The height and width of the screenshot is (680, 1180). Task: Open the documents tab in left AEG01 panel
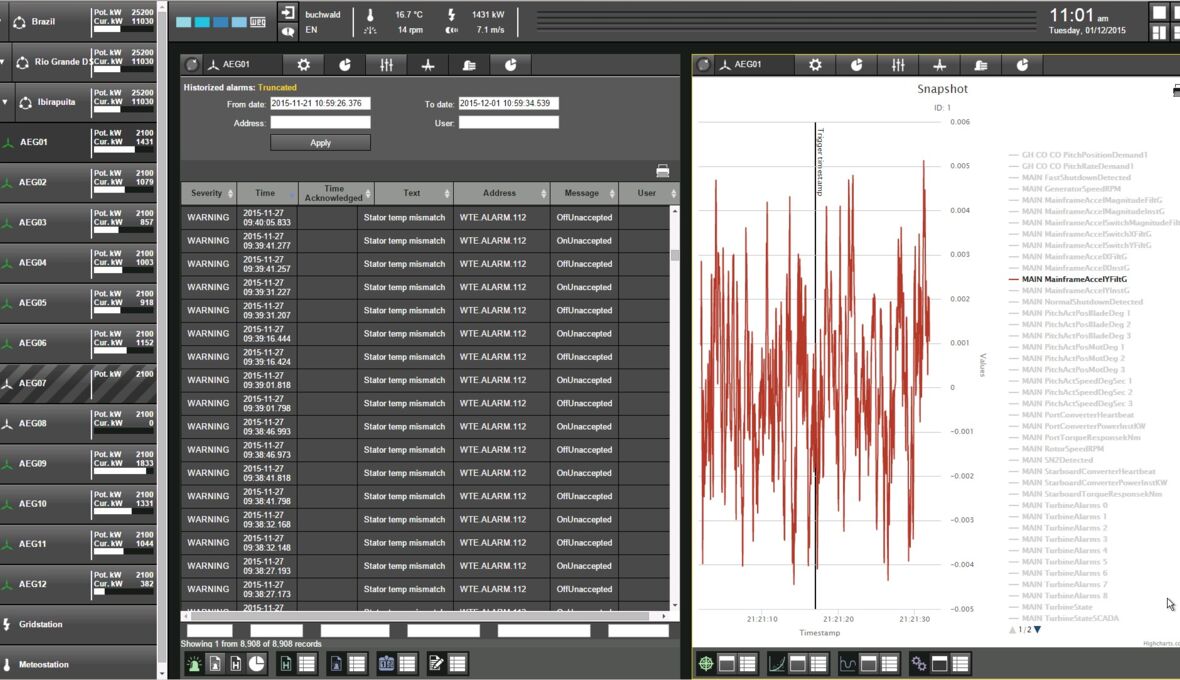[x=469, y=65]
